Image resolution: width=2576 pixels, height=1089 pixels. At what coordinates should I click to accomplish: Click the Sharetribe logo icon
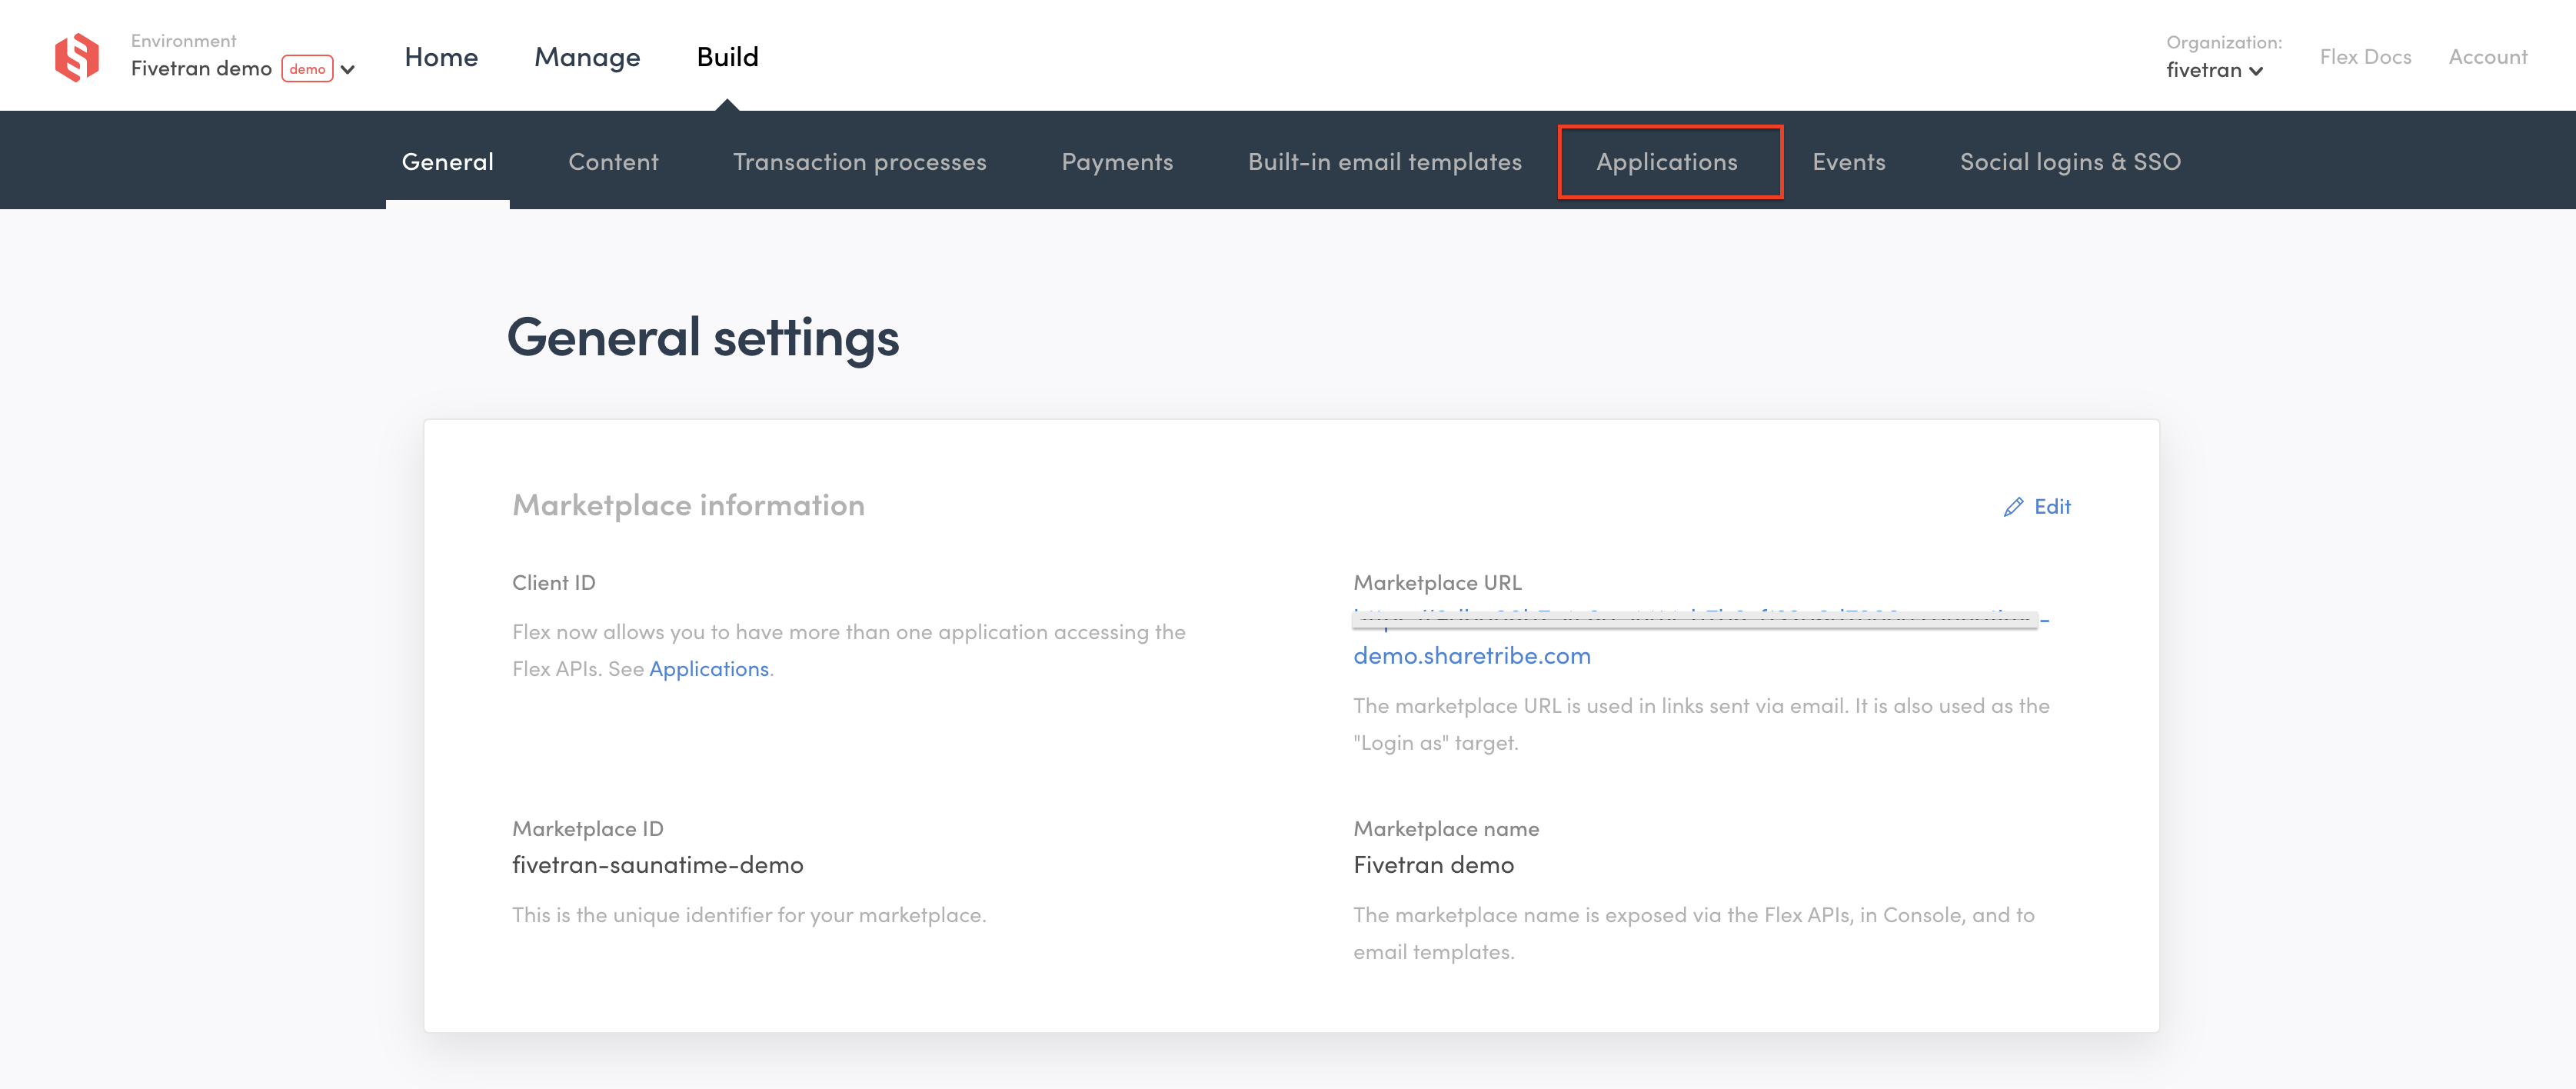(77, 57)
